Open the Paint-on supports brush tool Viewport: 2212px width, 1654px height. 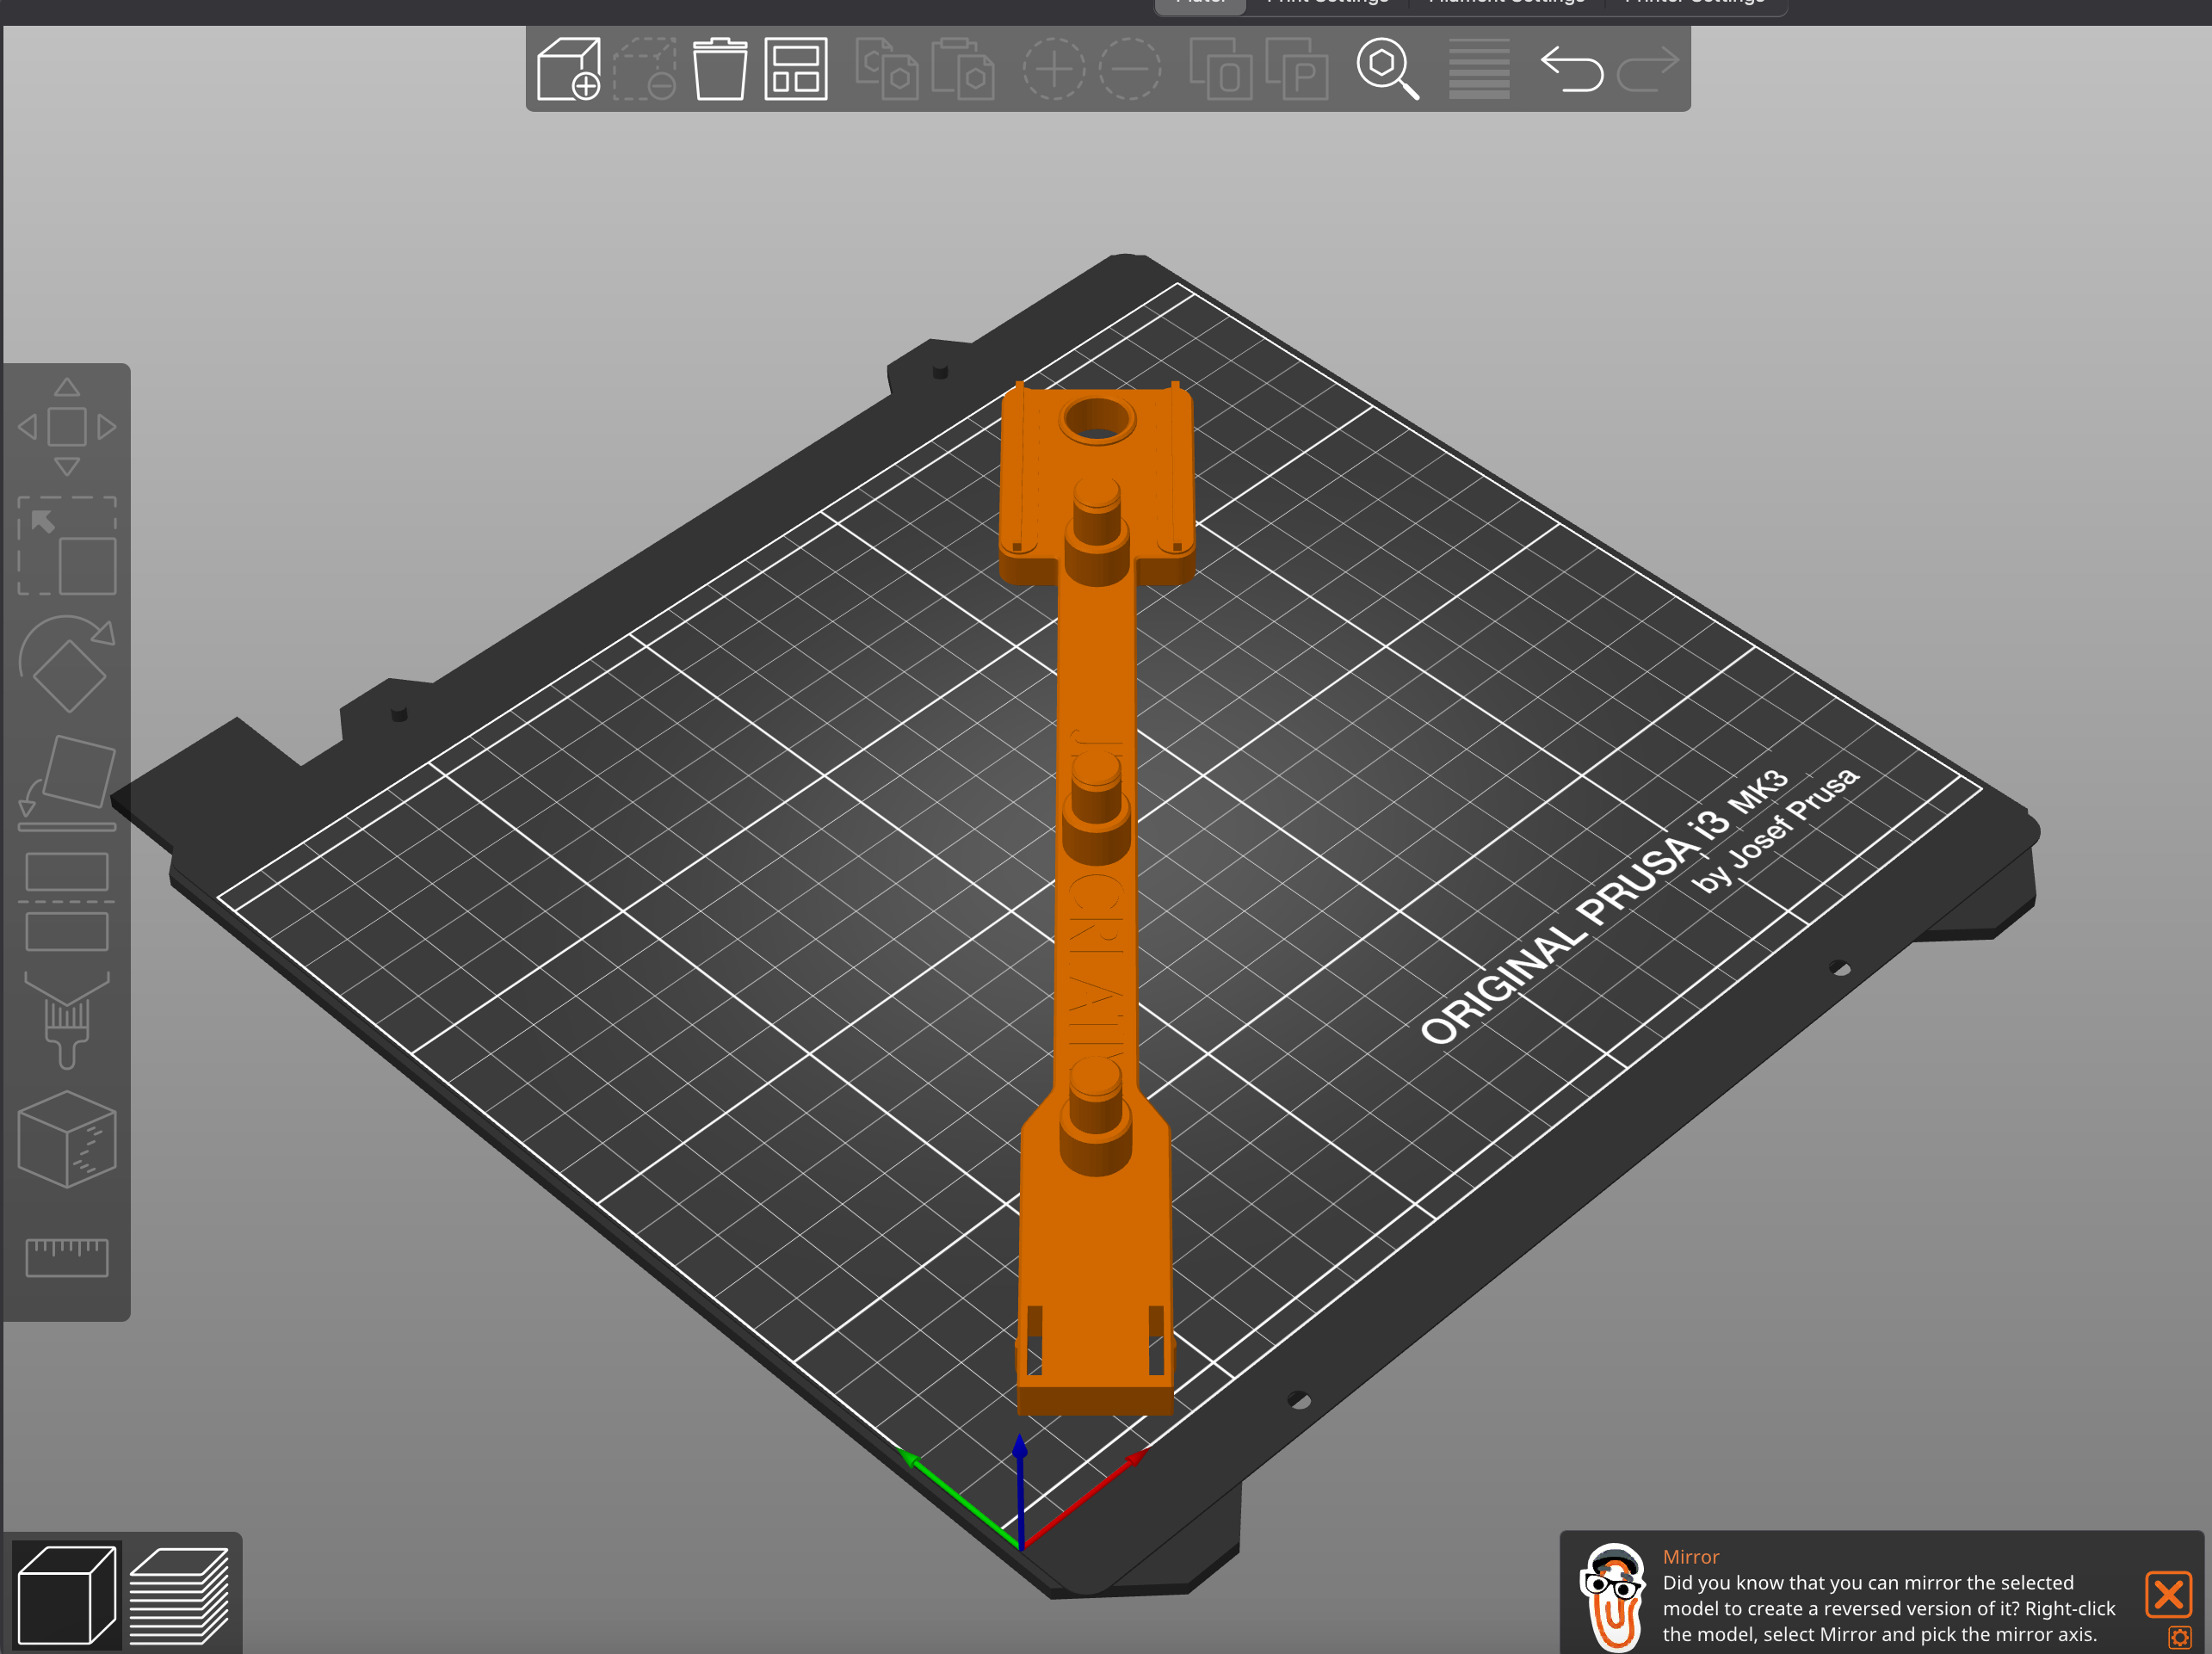tap(66, 1021)
